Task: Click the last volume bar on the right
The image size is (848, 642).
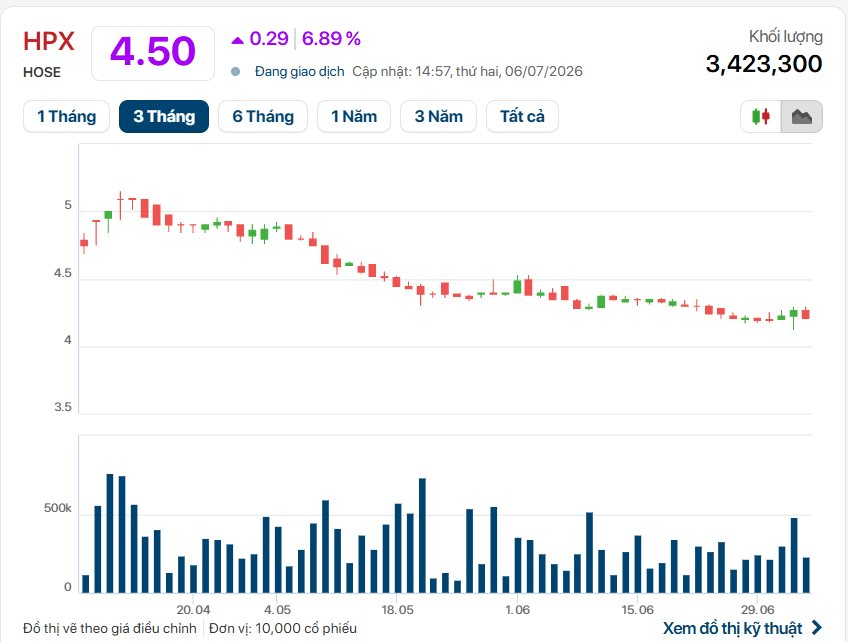Action: pos(806,575)
